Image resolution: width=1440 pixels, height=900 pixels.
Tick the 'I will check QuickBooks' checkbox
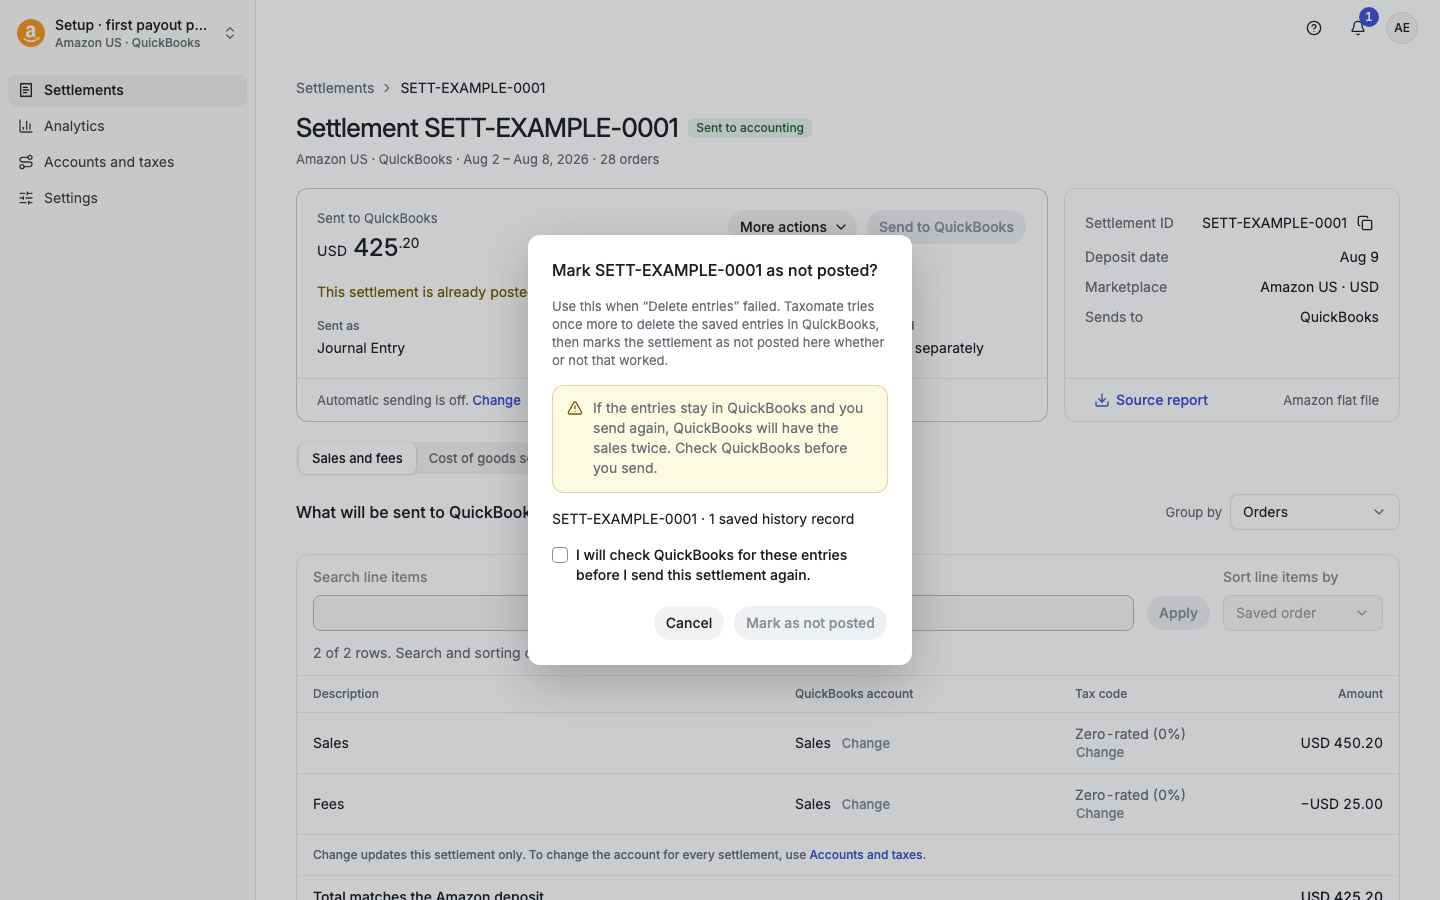pos(560,555)
